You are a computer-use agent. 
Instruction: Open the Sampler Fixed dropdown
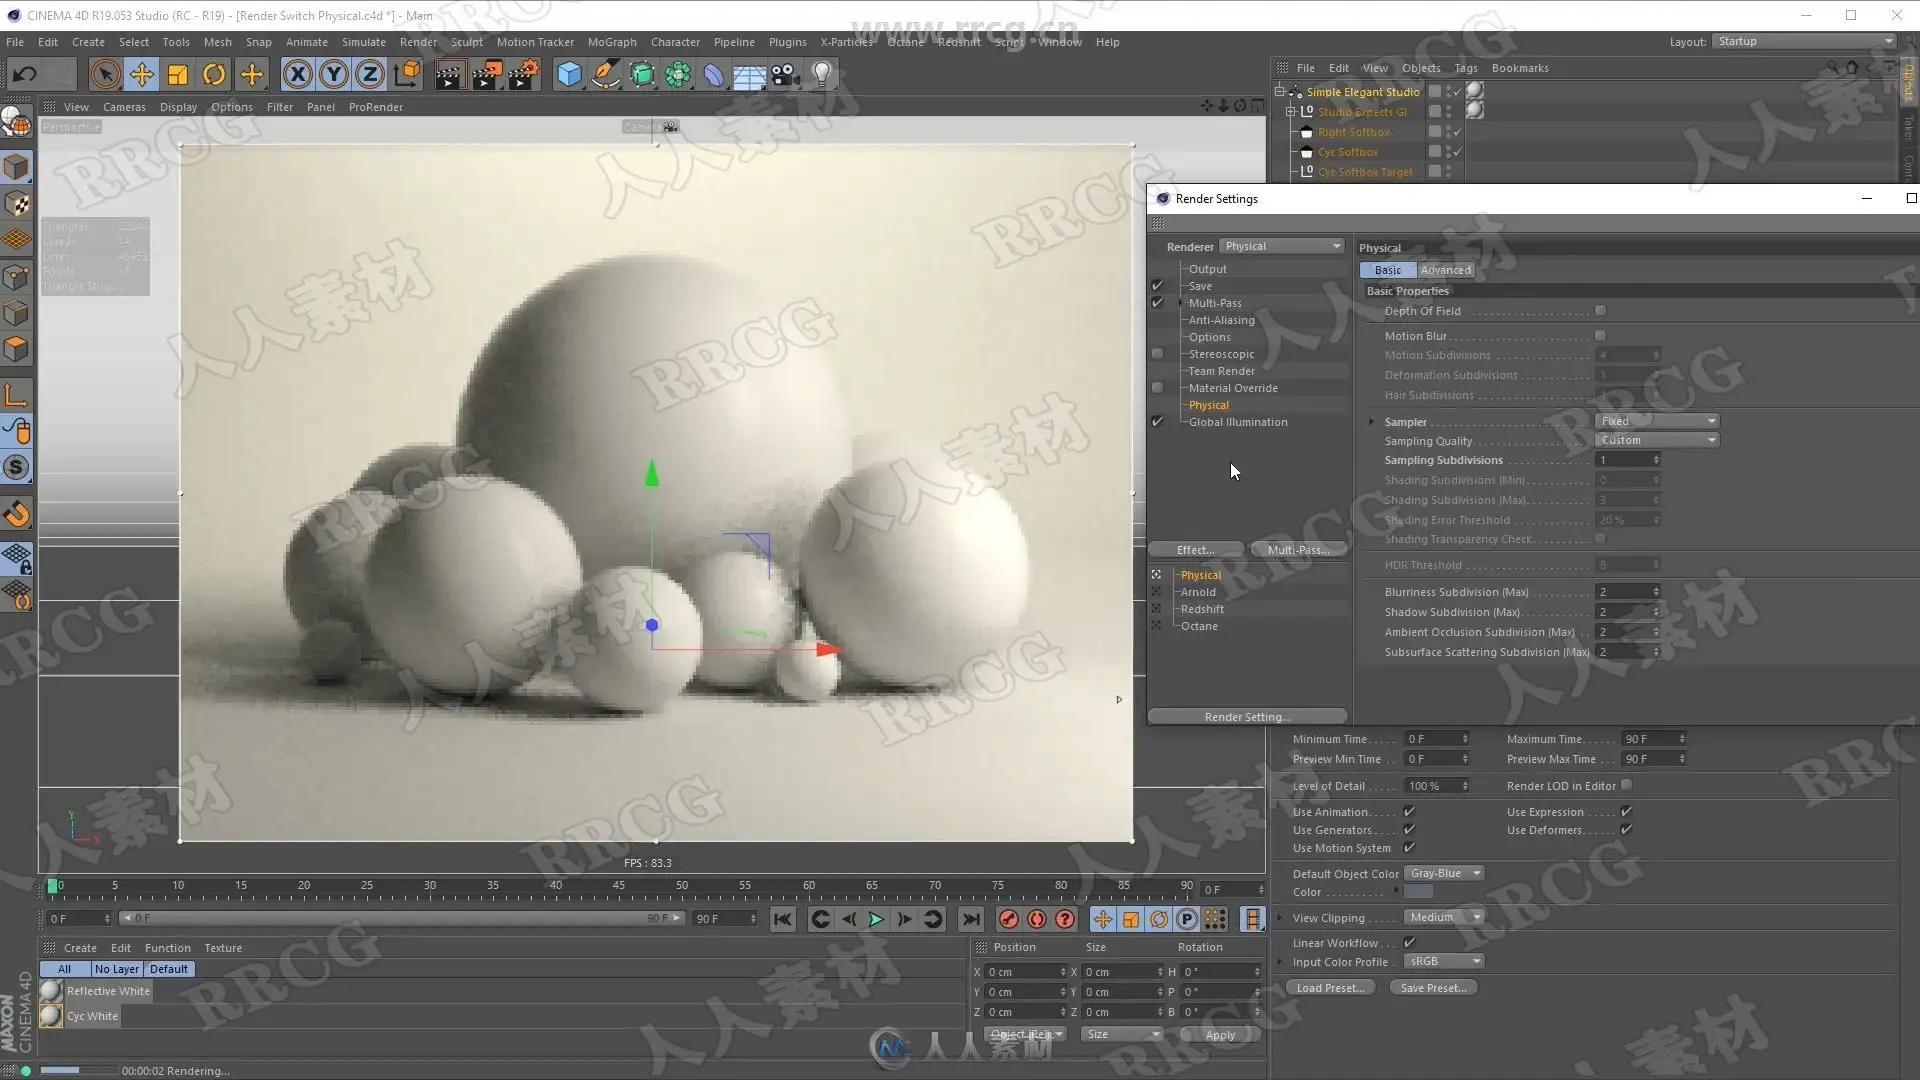pyautogui.click(x=1657, y=421)
